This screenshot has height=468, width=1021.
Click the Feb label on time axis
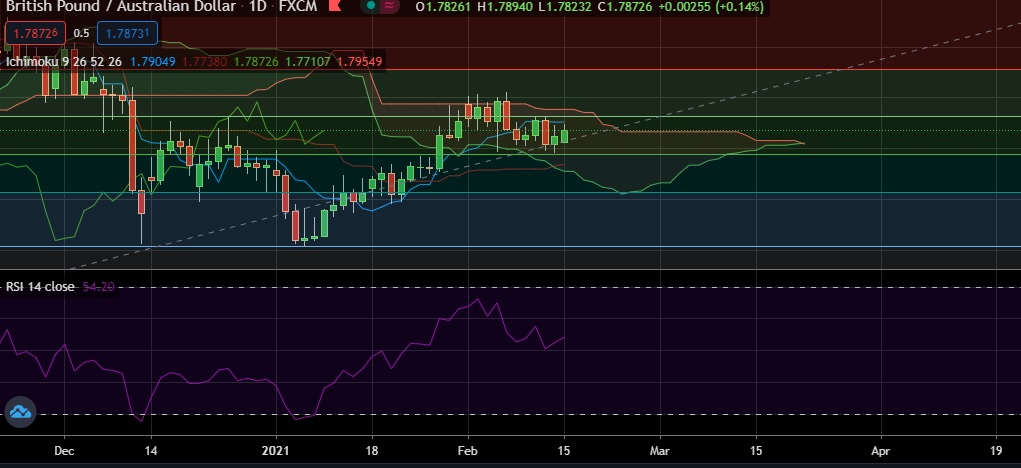468,450
